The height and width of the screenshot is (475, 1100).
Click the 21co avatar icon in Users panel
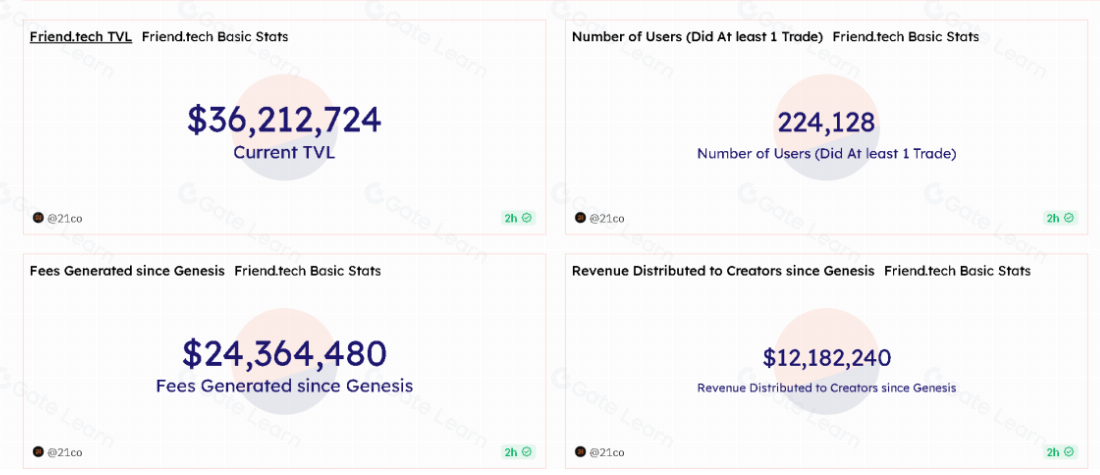point(580,218)
